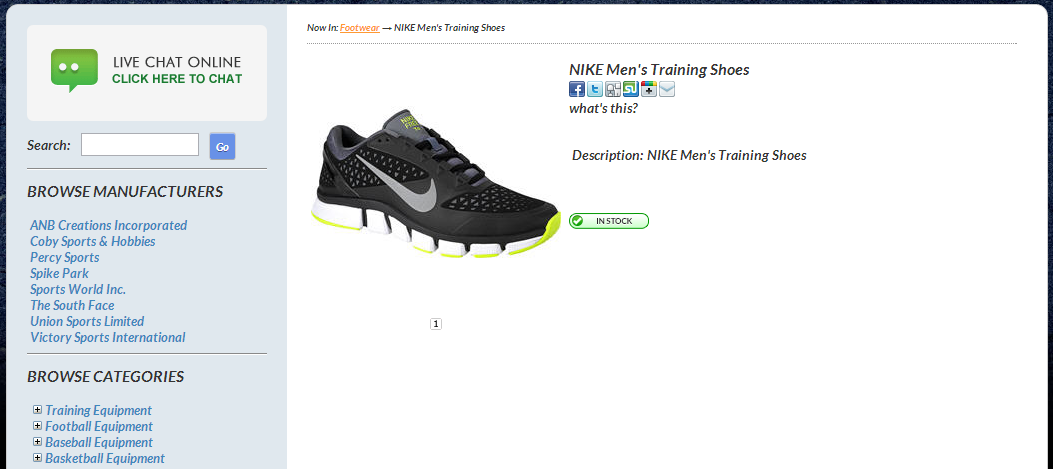Expand the Football Equipment category
Viewport: 1053px width, 469px height.
pyautogui.click(x=38, y=426)
